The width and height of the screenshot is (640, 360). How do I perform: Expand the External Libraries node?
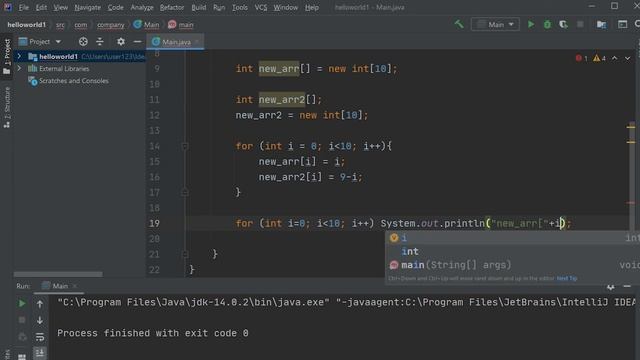point(19,69)
